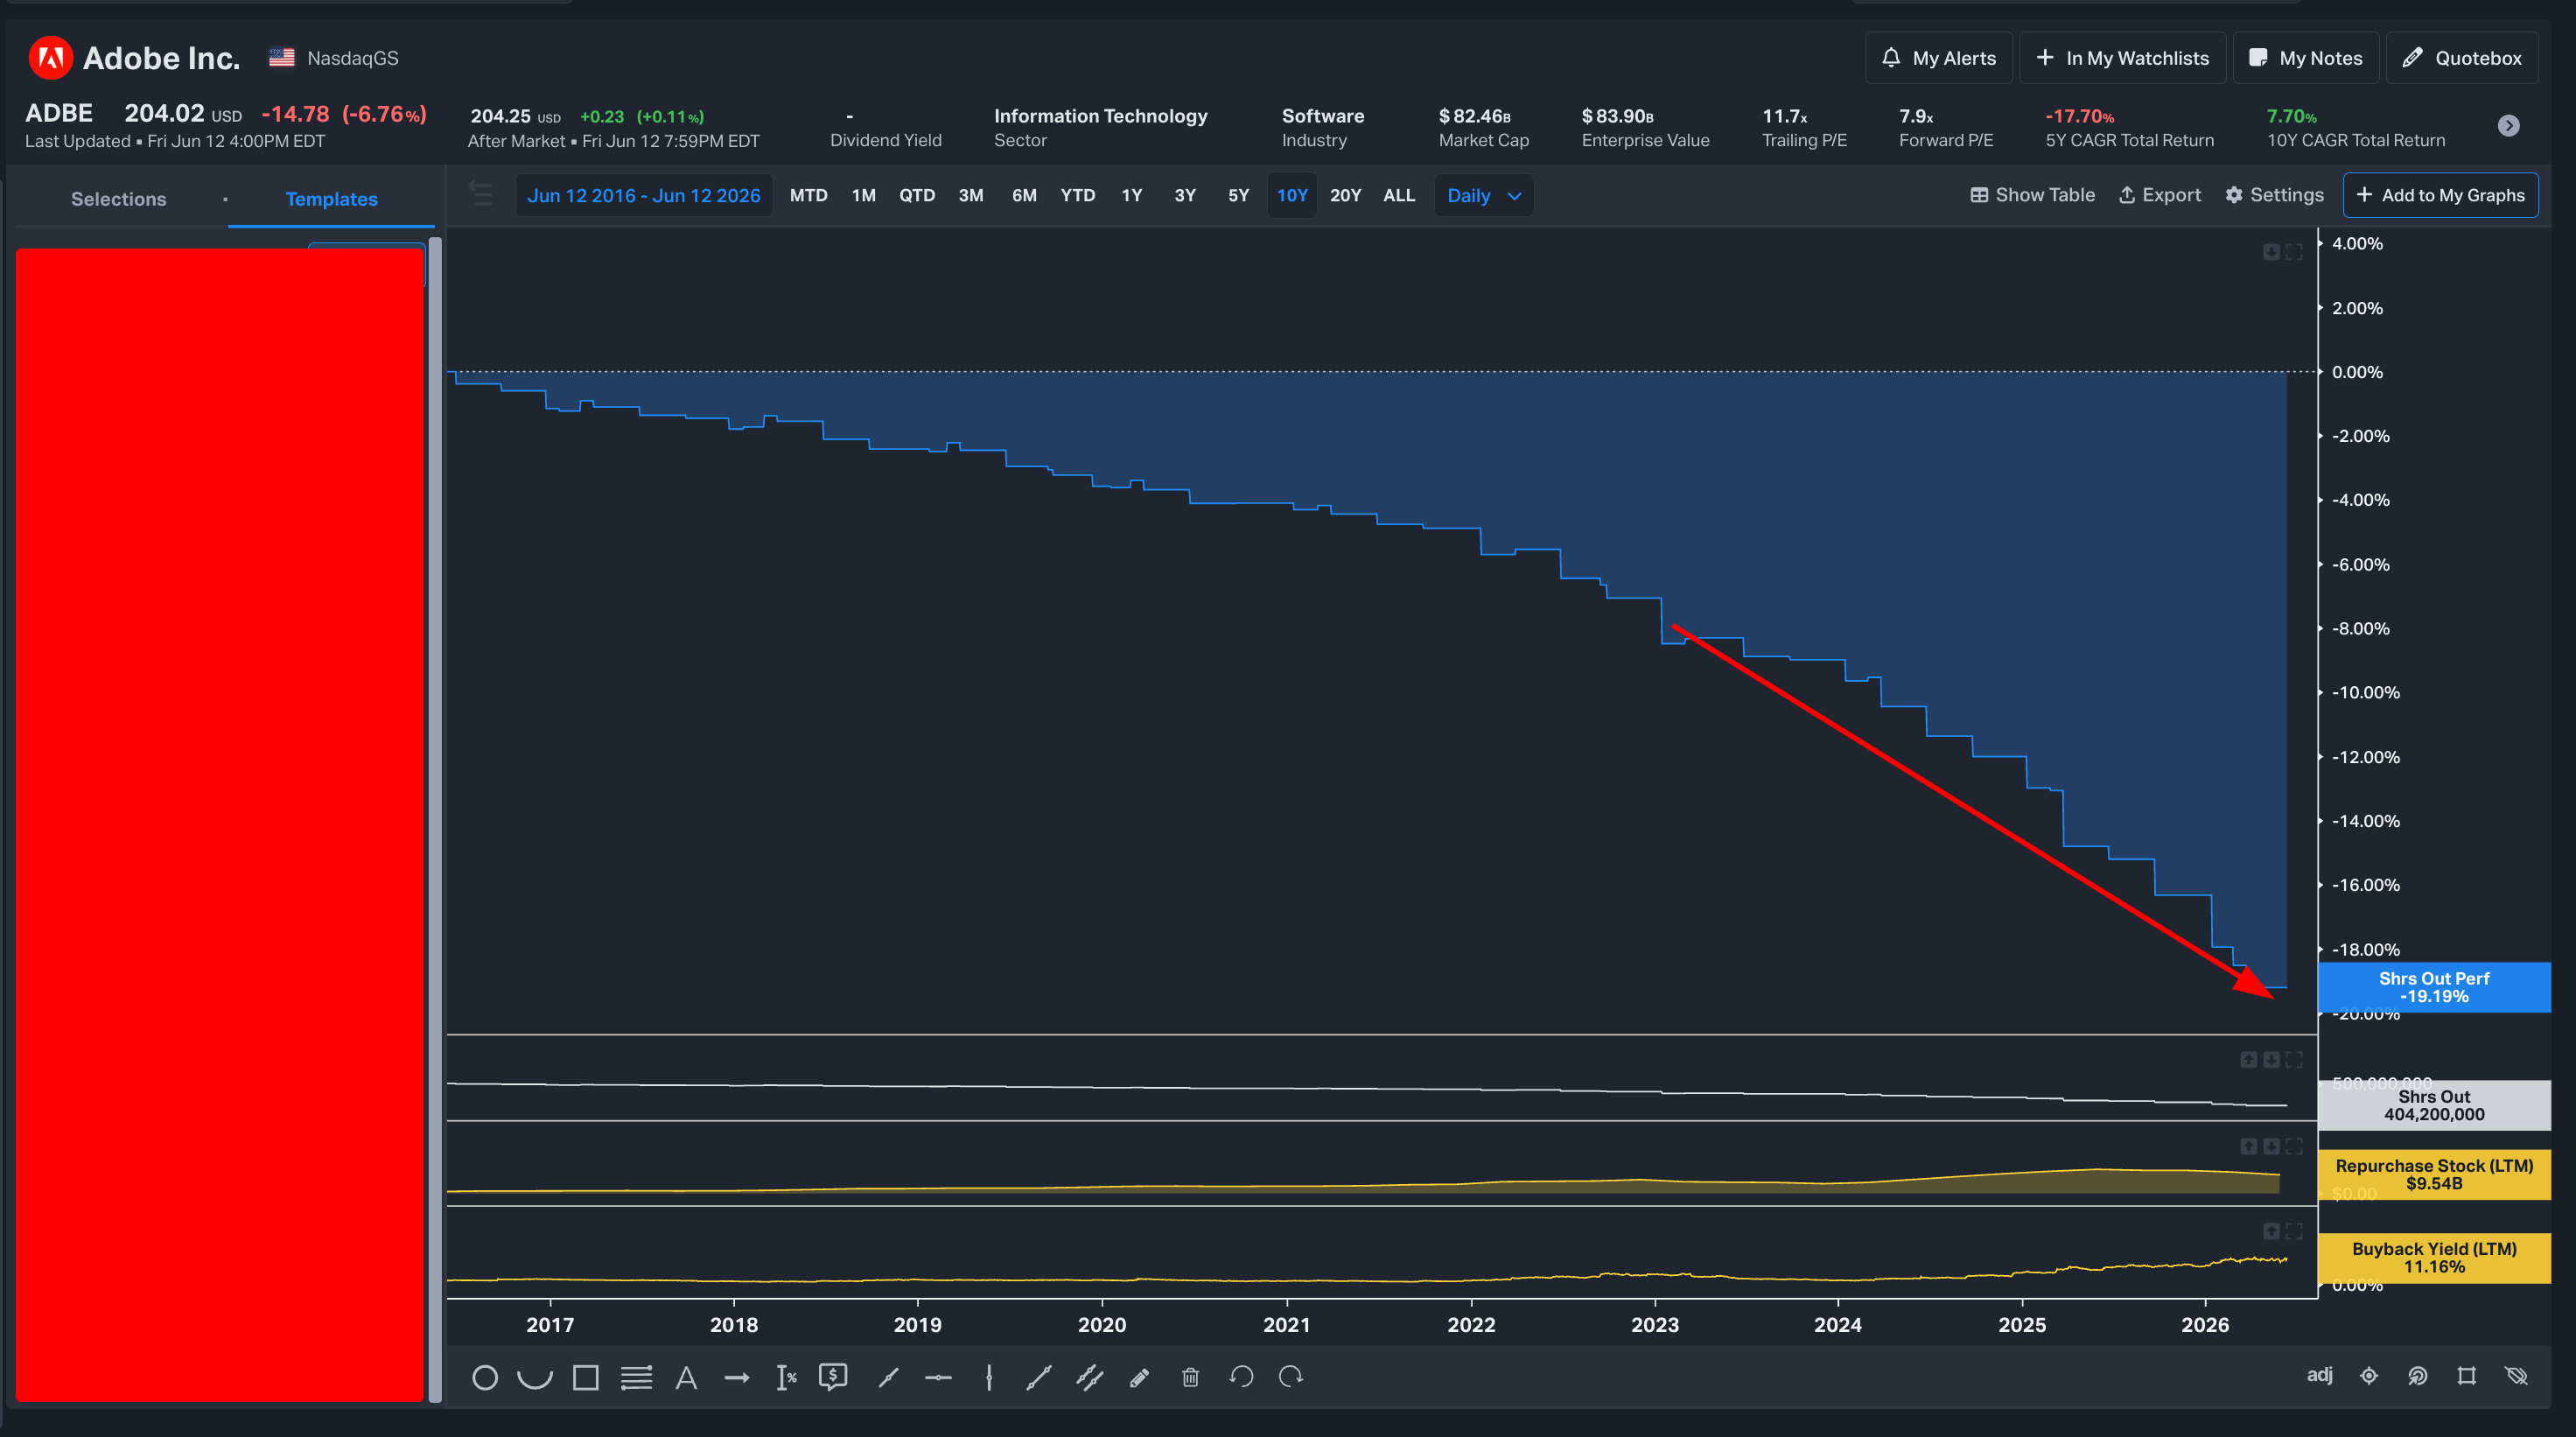
Task: Switch to the Selections tab
Action: (x=119, y=199)
